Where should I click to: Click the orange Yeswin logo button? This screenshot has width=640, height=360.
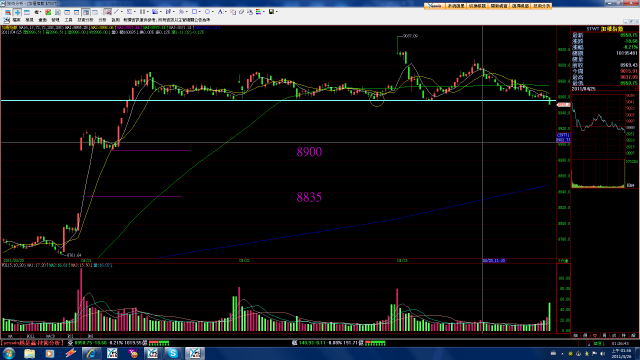point(434,6)
